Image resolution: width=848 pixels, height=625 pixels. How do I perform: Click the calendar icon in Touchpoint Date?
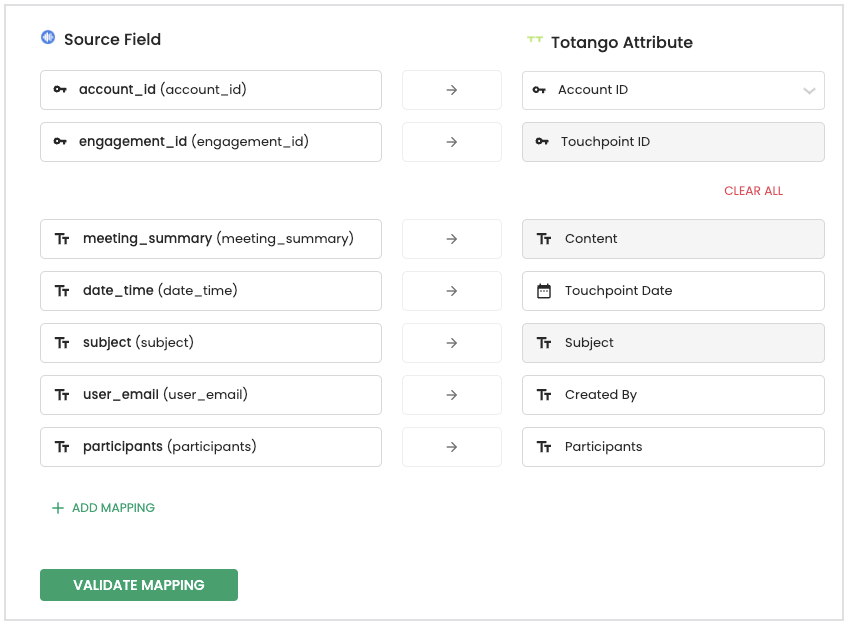pos(544,291)
